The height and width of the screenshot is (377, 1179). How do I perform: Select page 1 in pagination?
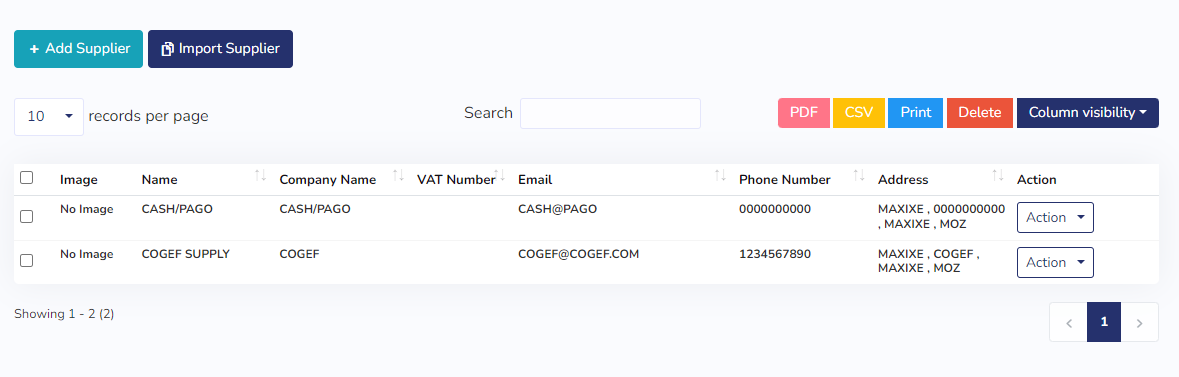[x=1104, y=322]
